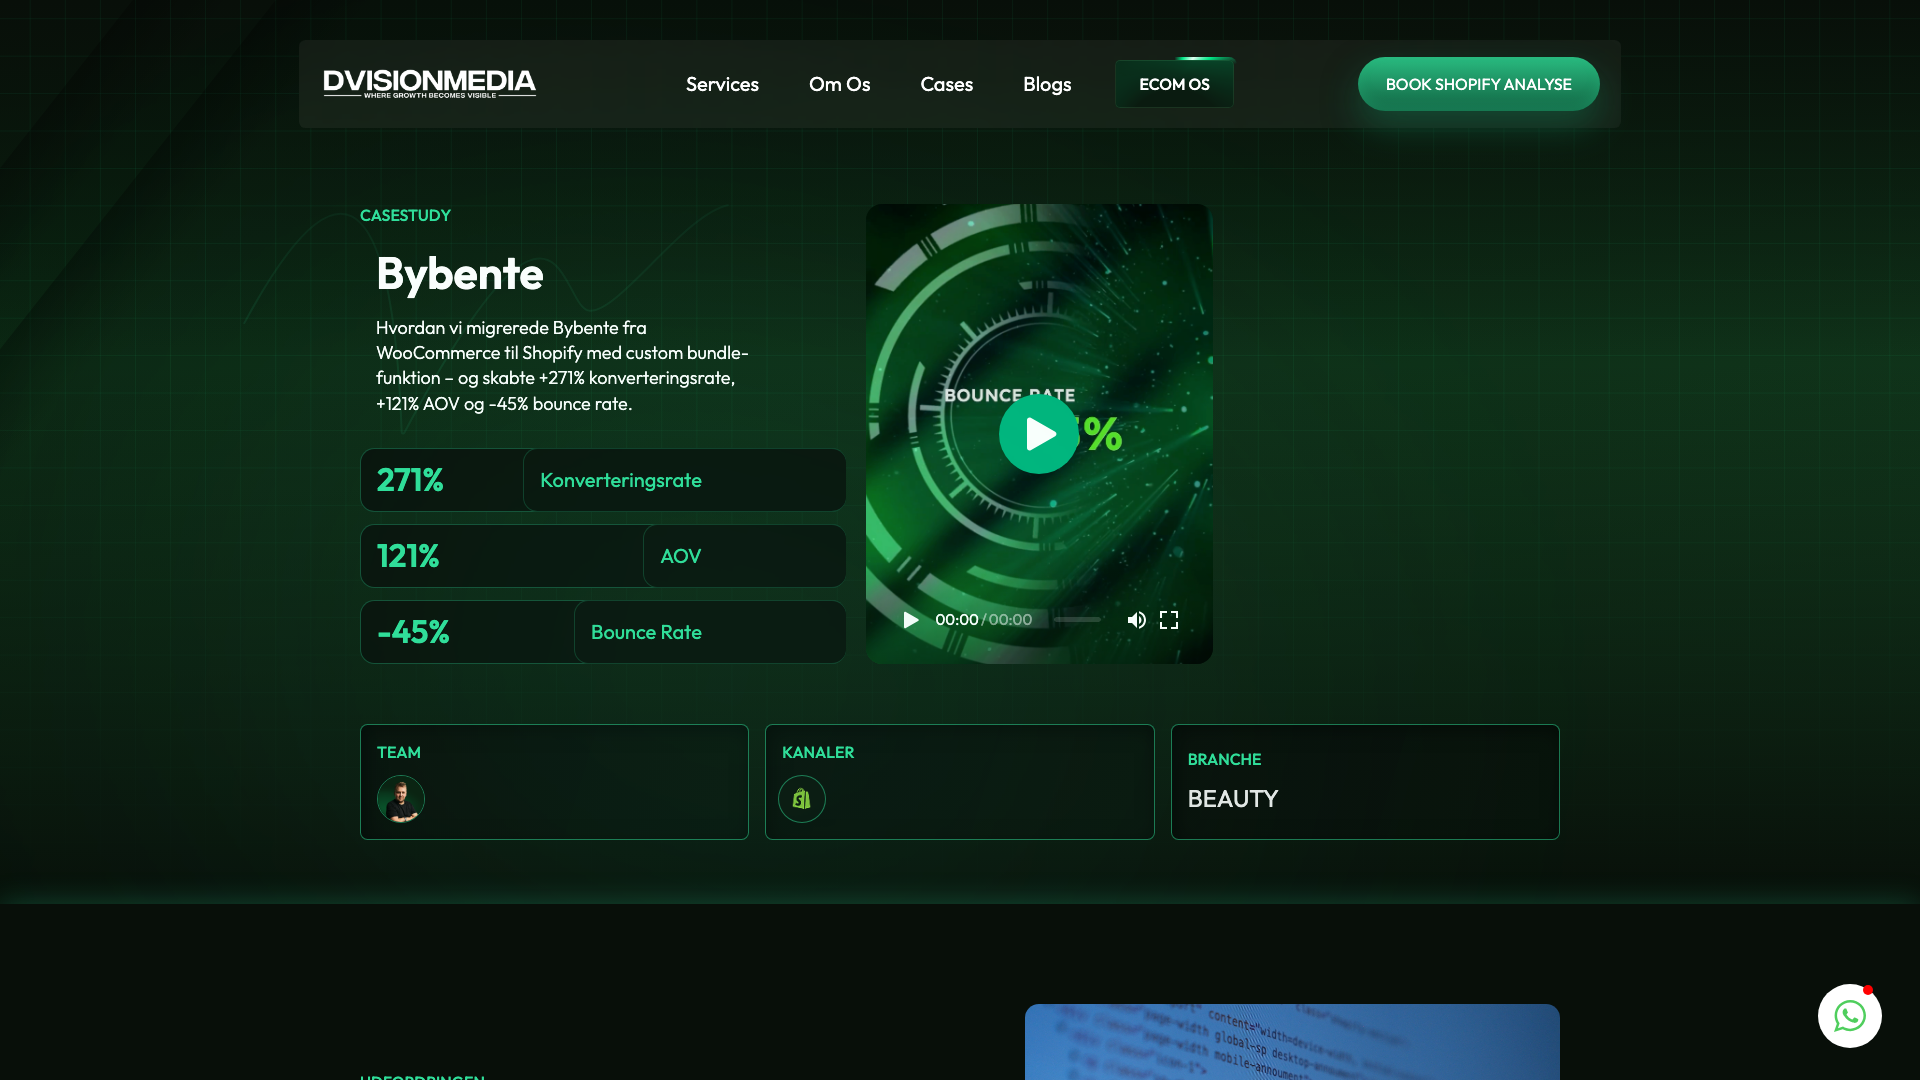The image size is (1920, 1080).
Task: Click the BRANCHE BEAUTY info card
Action: click(1365, 782)
